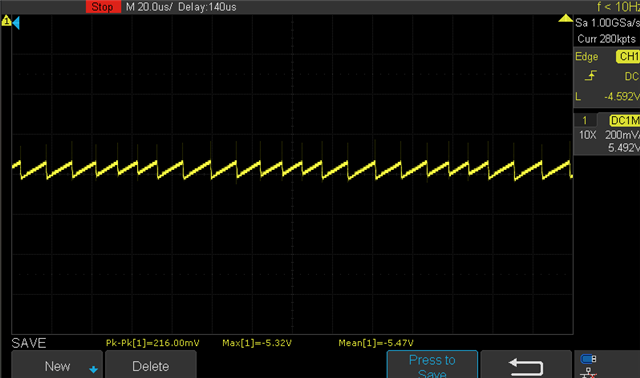The image size is (640, 378).
Task: Click the trigger level -4.592V value
Action: pyautogui.click(x=622, y=97)
